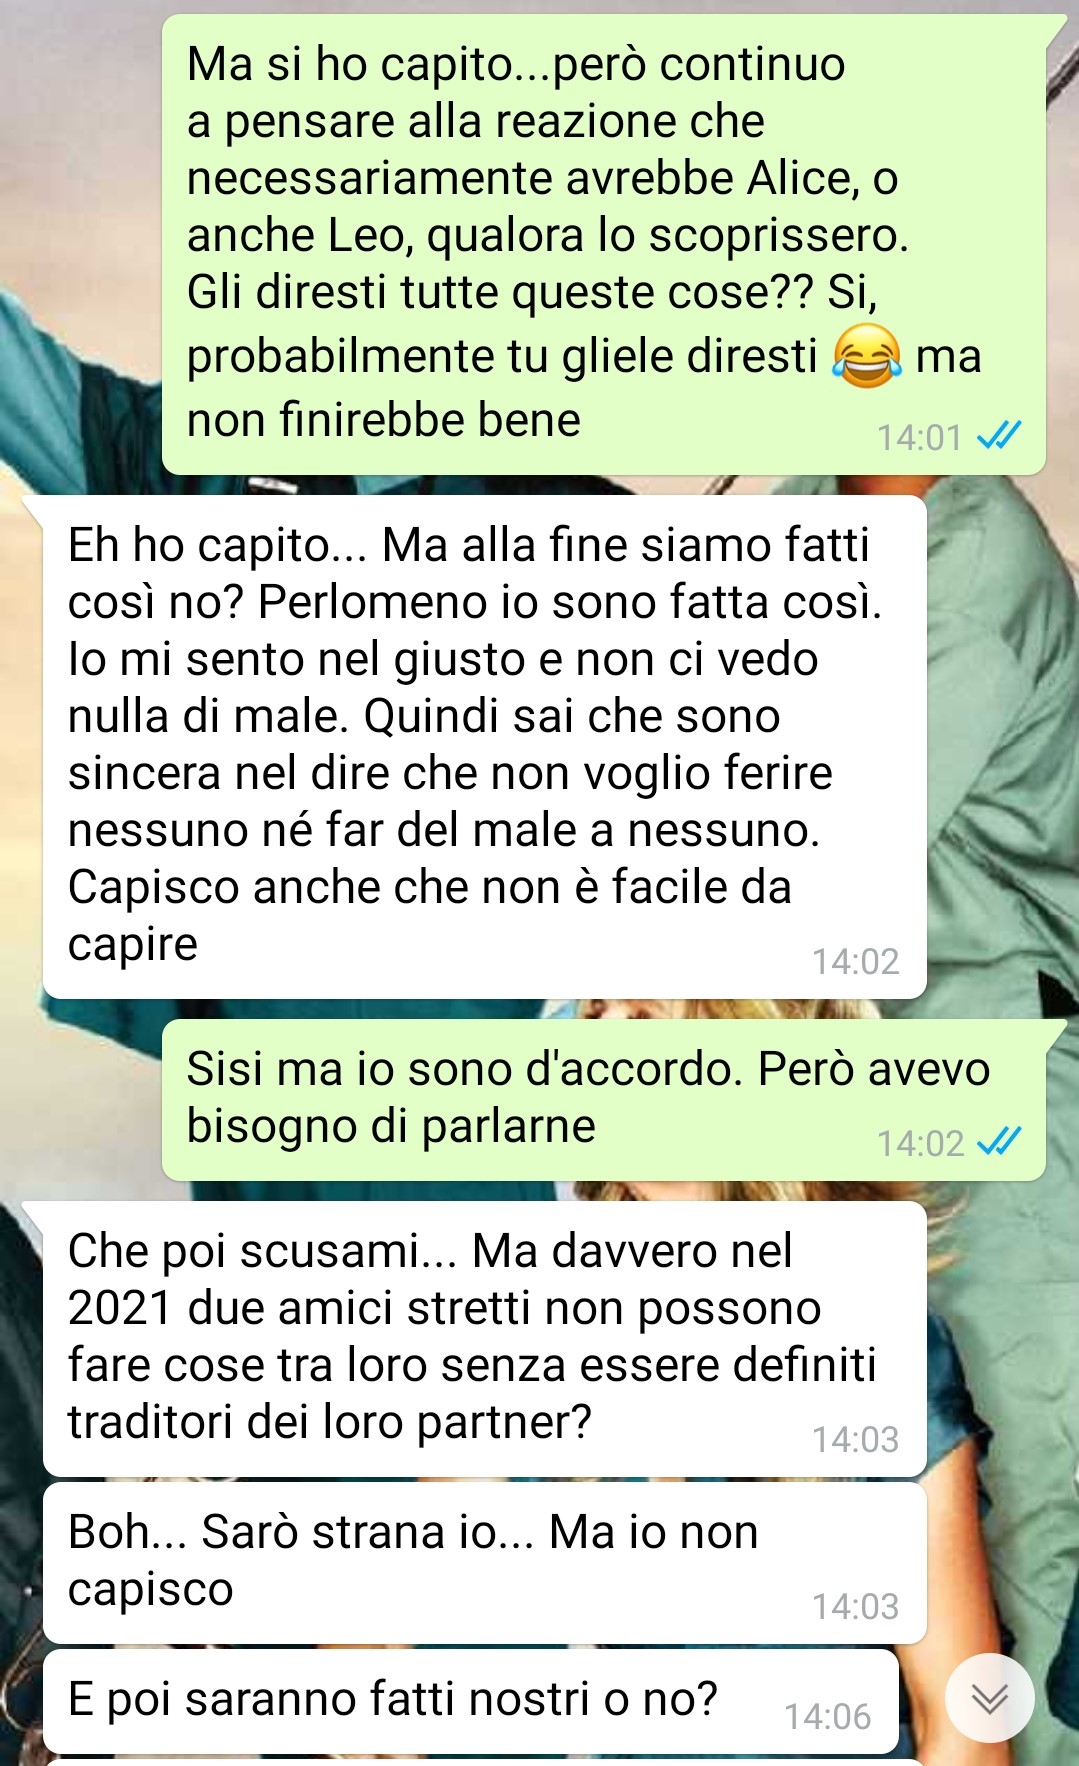Tap the 14:03 timestamp under 'traditori dei loro partner?'
This screenshot has height=1766, width=1079.
pyautogui.click(x=855, y=1439)
